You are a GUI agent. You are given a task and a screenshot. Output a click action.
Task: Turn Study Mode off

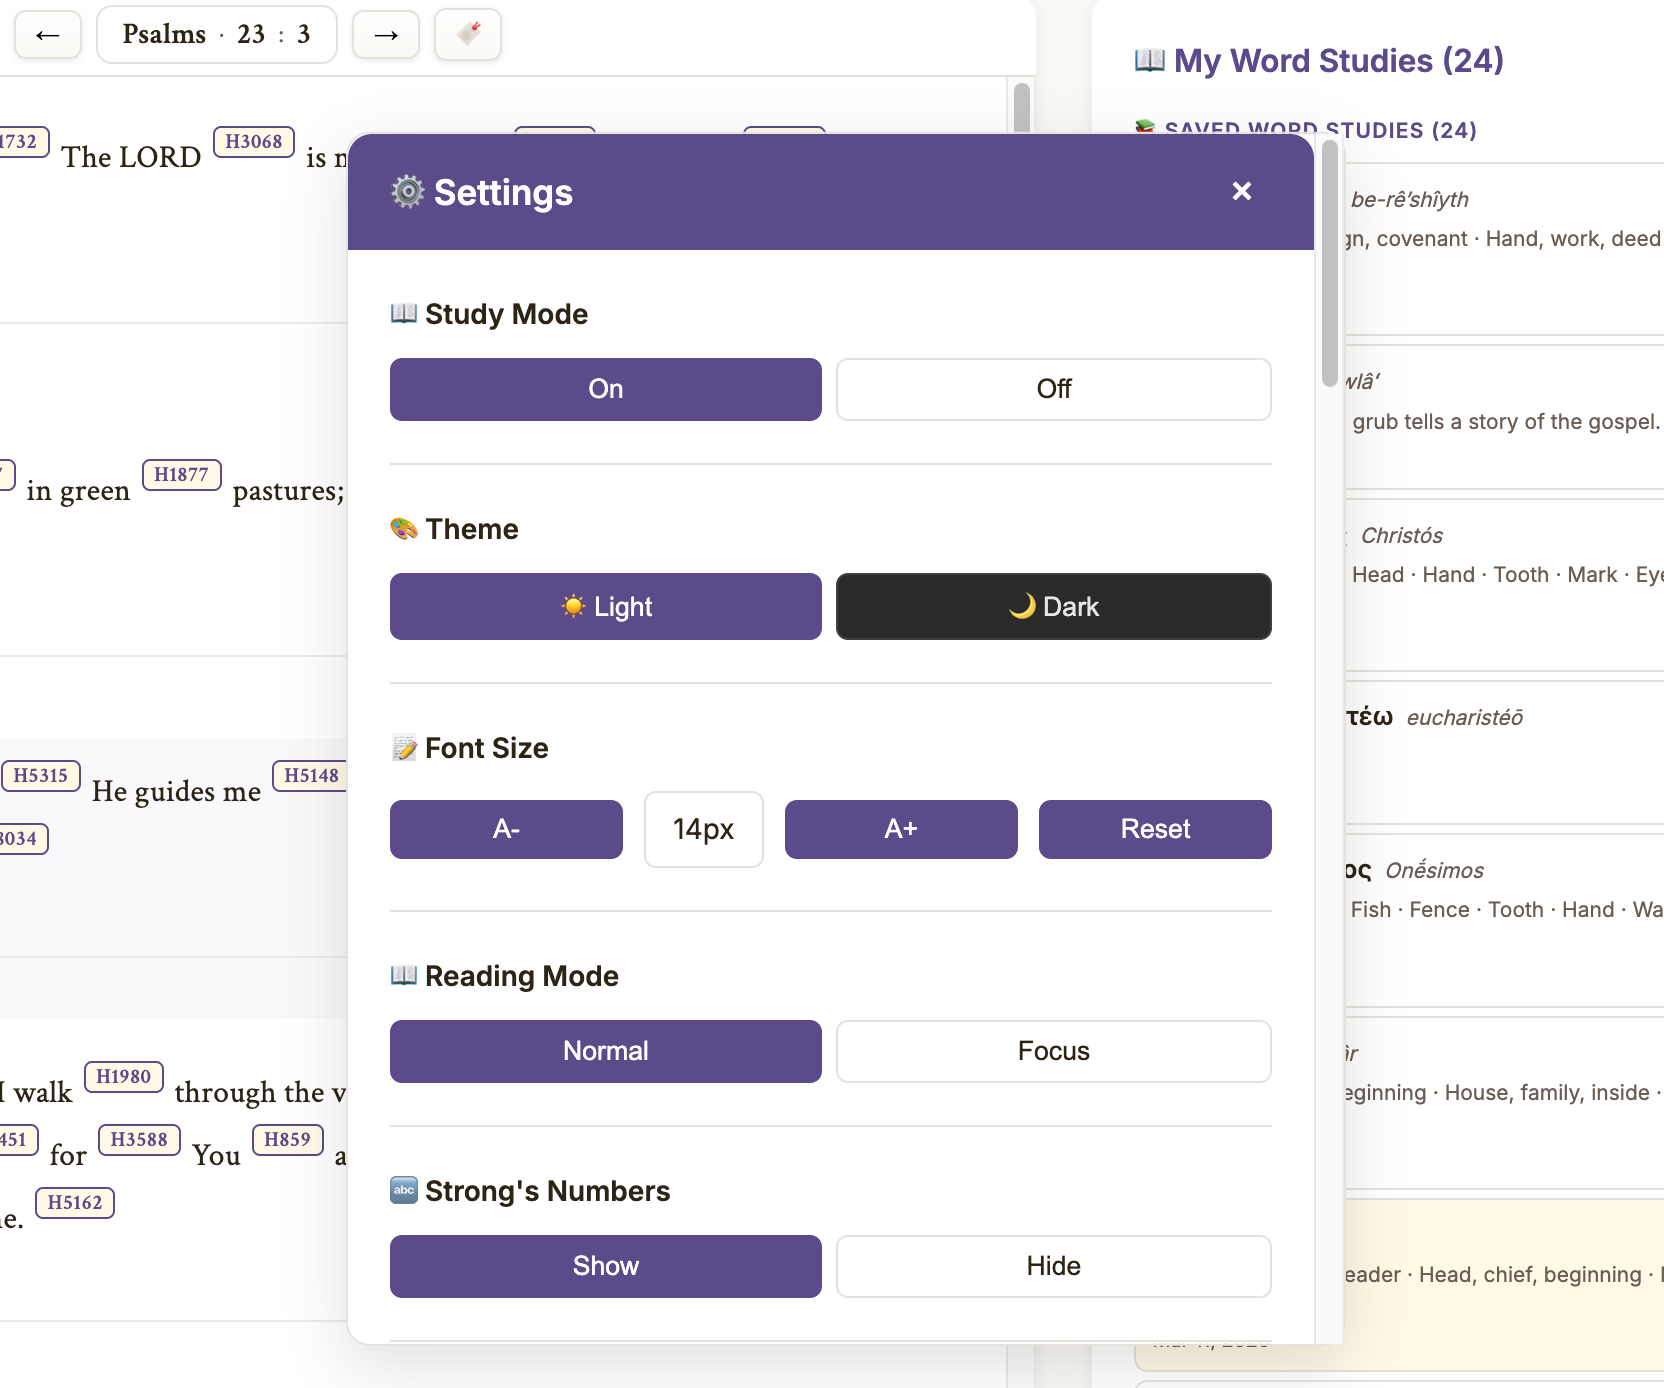click(1053, 389)
